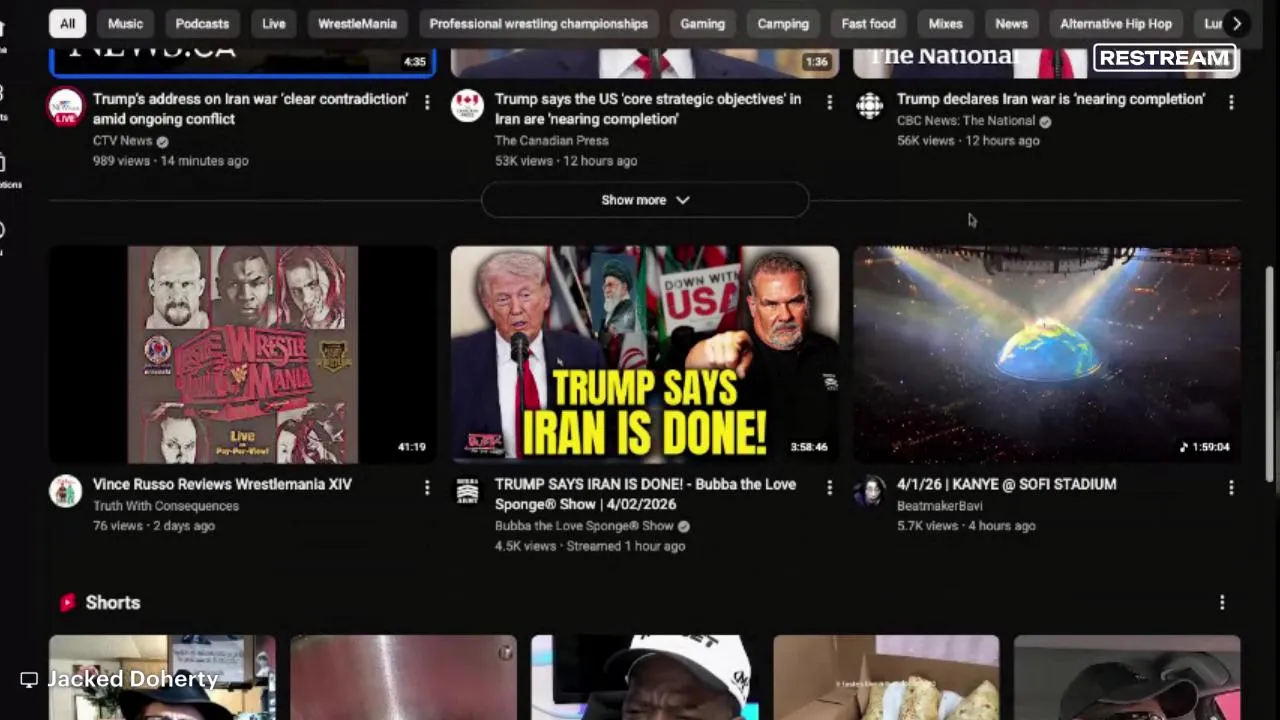Click the red Shorts logo icon
The width and height of the screenshot is (1280, 720).
67,602
